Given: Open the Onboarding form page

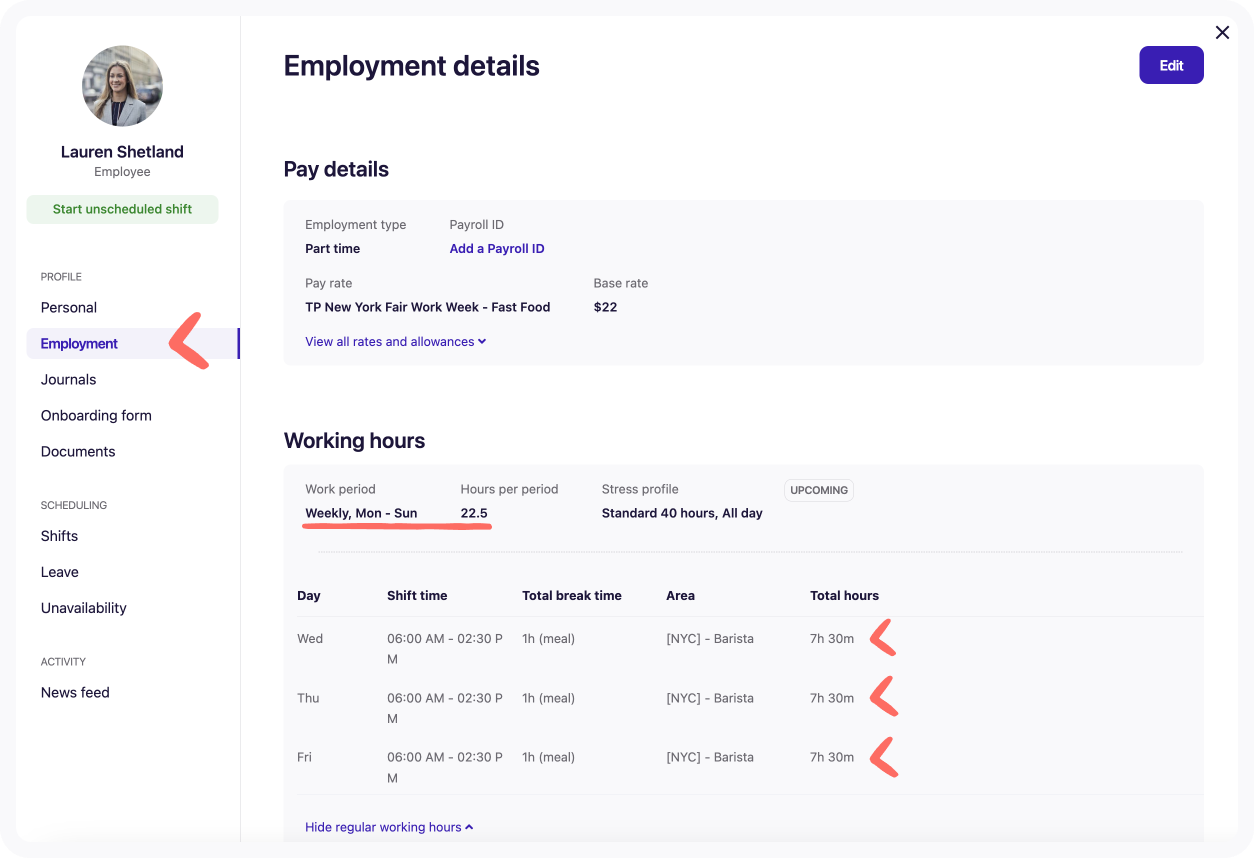Looking at the screenshot, I should click(96, 415).
